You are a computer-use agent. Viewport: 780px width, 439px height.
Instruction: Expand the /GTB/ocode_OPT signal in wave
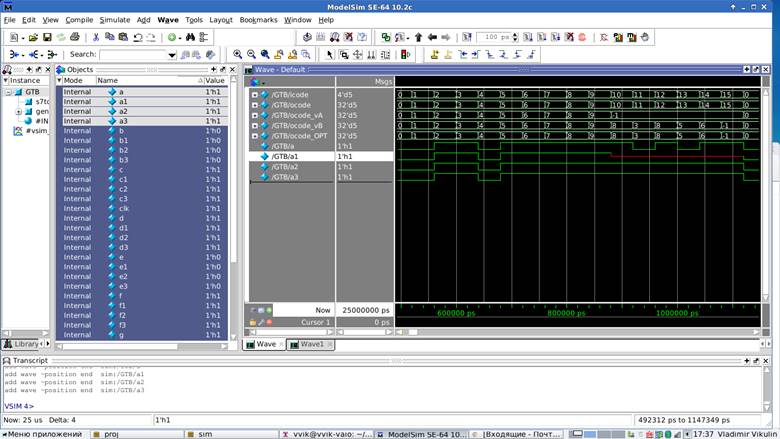(254, 136)
